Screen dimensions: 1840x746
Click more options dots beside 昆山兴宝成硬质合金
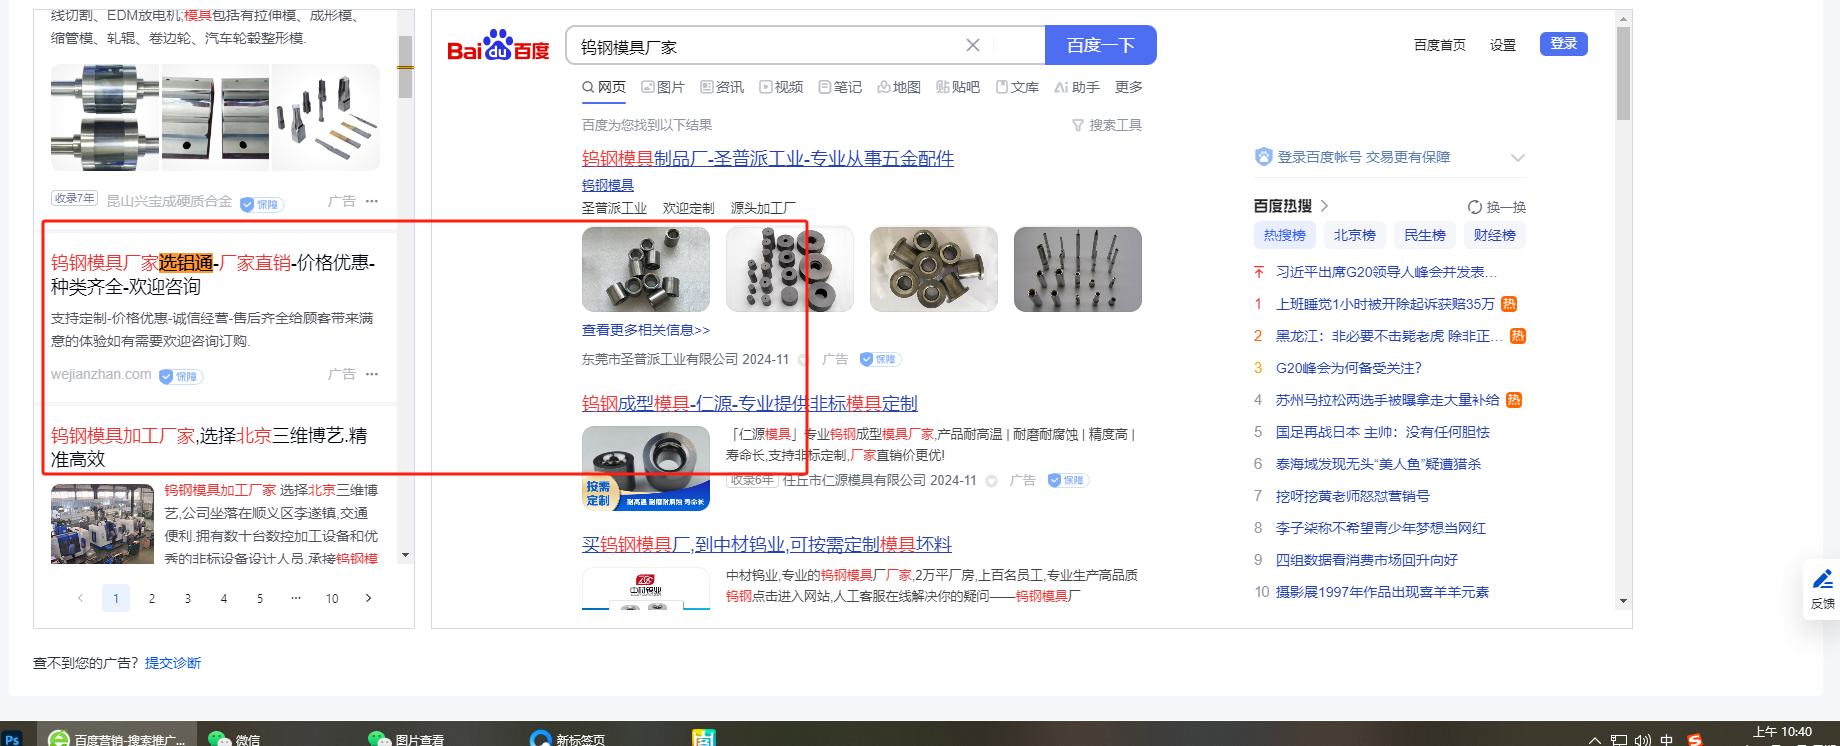tap(372, 201)
